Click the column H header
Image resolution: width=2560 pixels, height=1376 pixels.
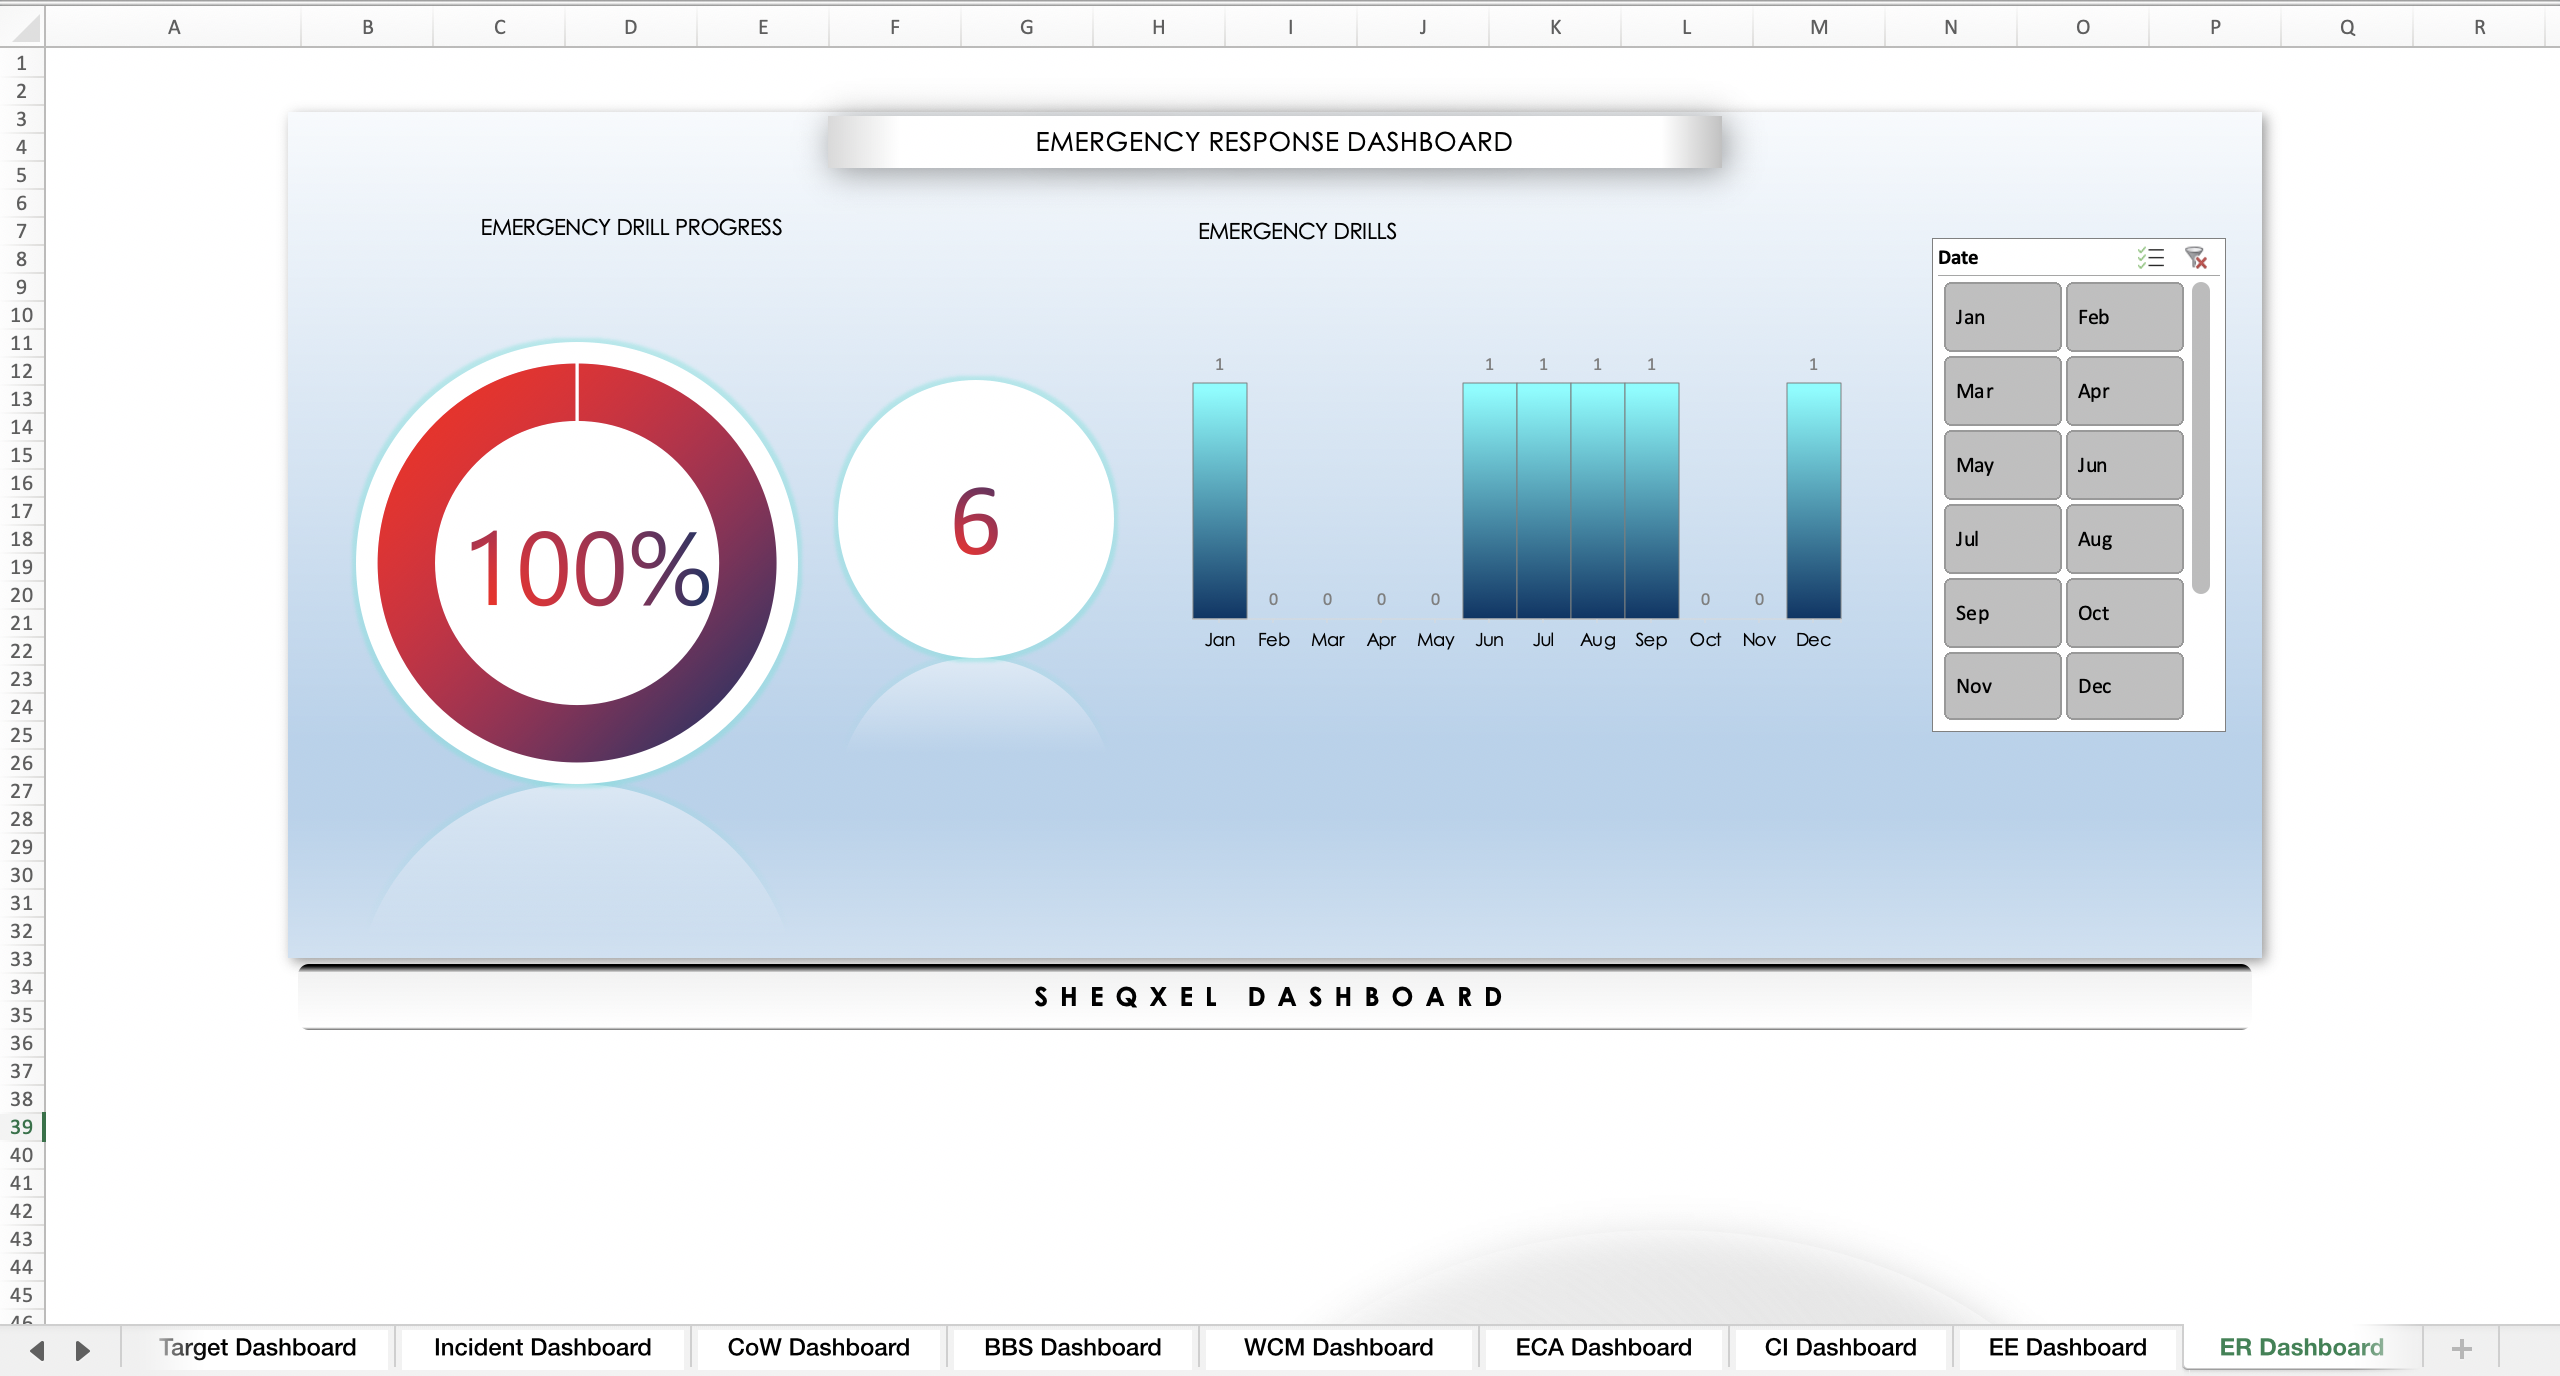click(1157, 27)
